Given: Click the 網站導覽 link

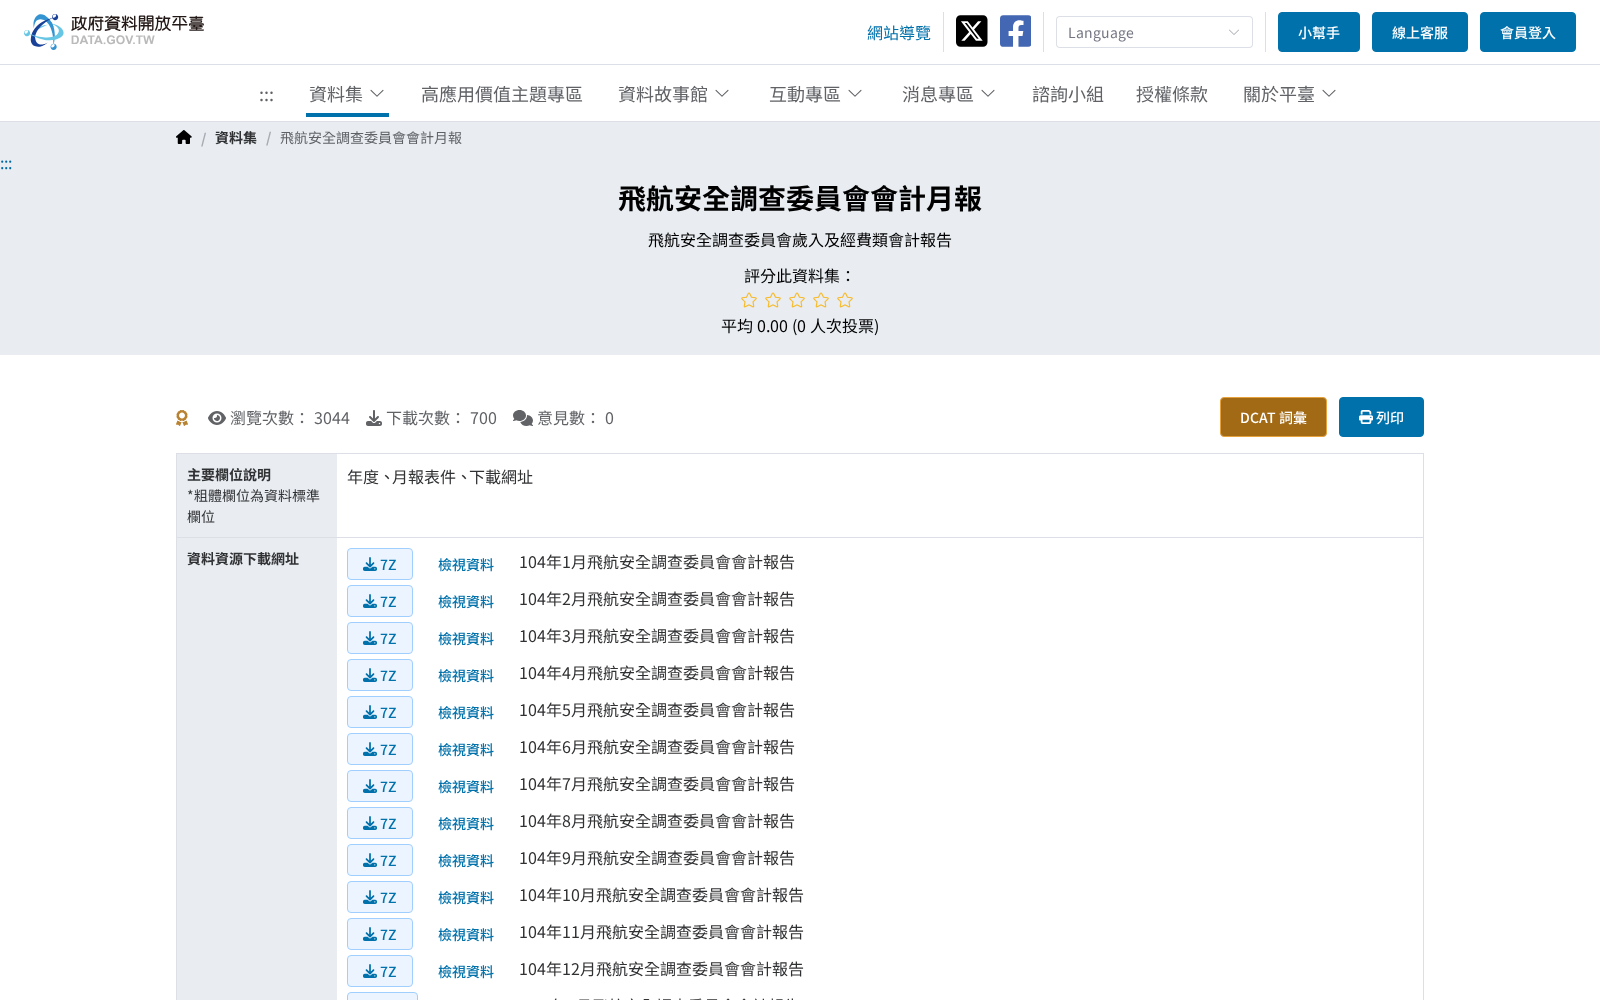Looking at the screenshot, I should click(899, 33).
